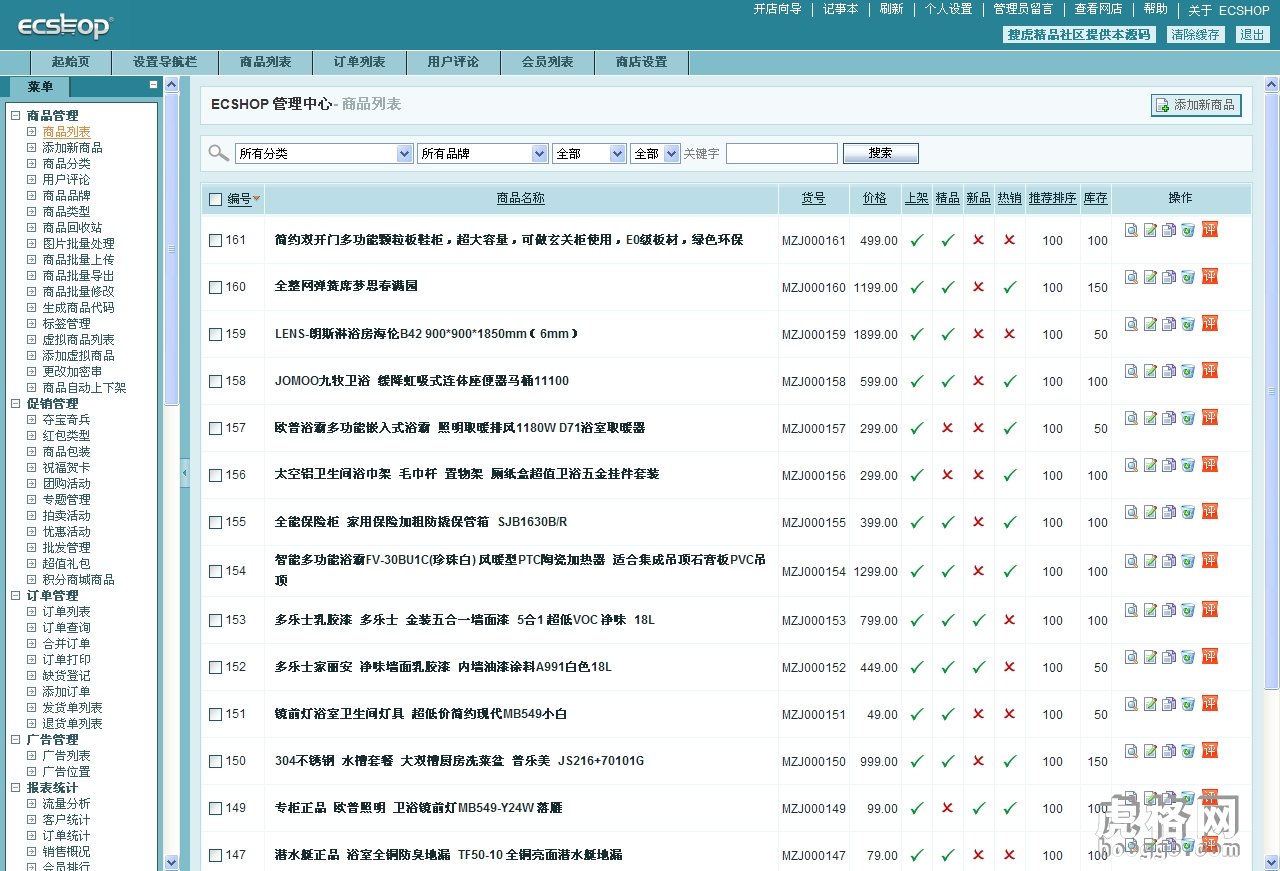
Task: Click the 退出 logout button
Action: click(1253, 34)
